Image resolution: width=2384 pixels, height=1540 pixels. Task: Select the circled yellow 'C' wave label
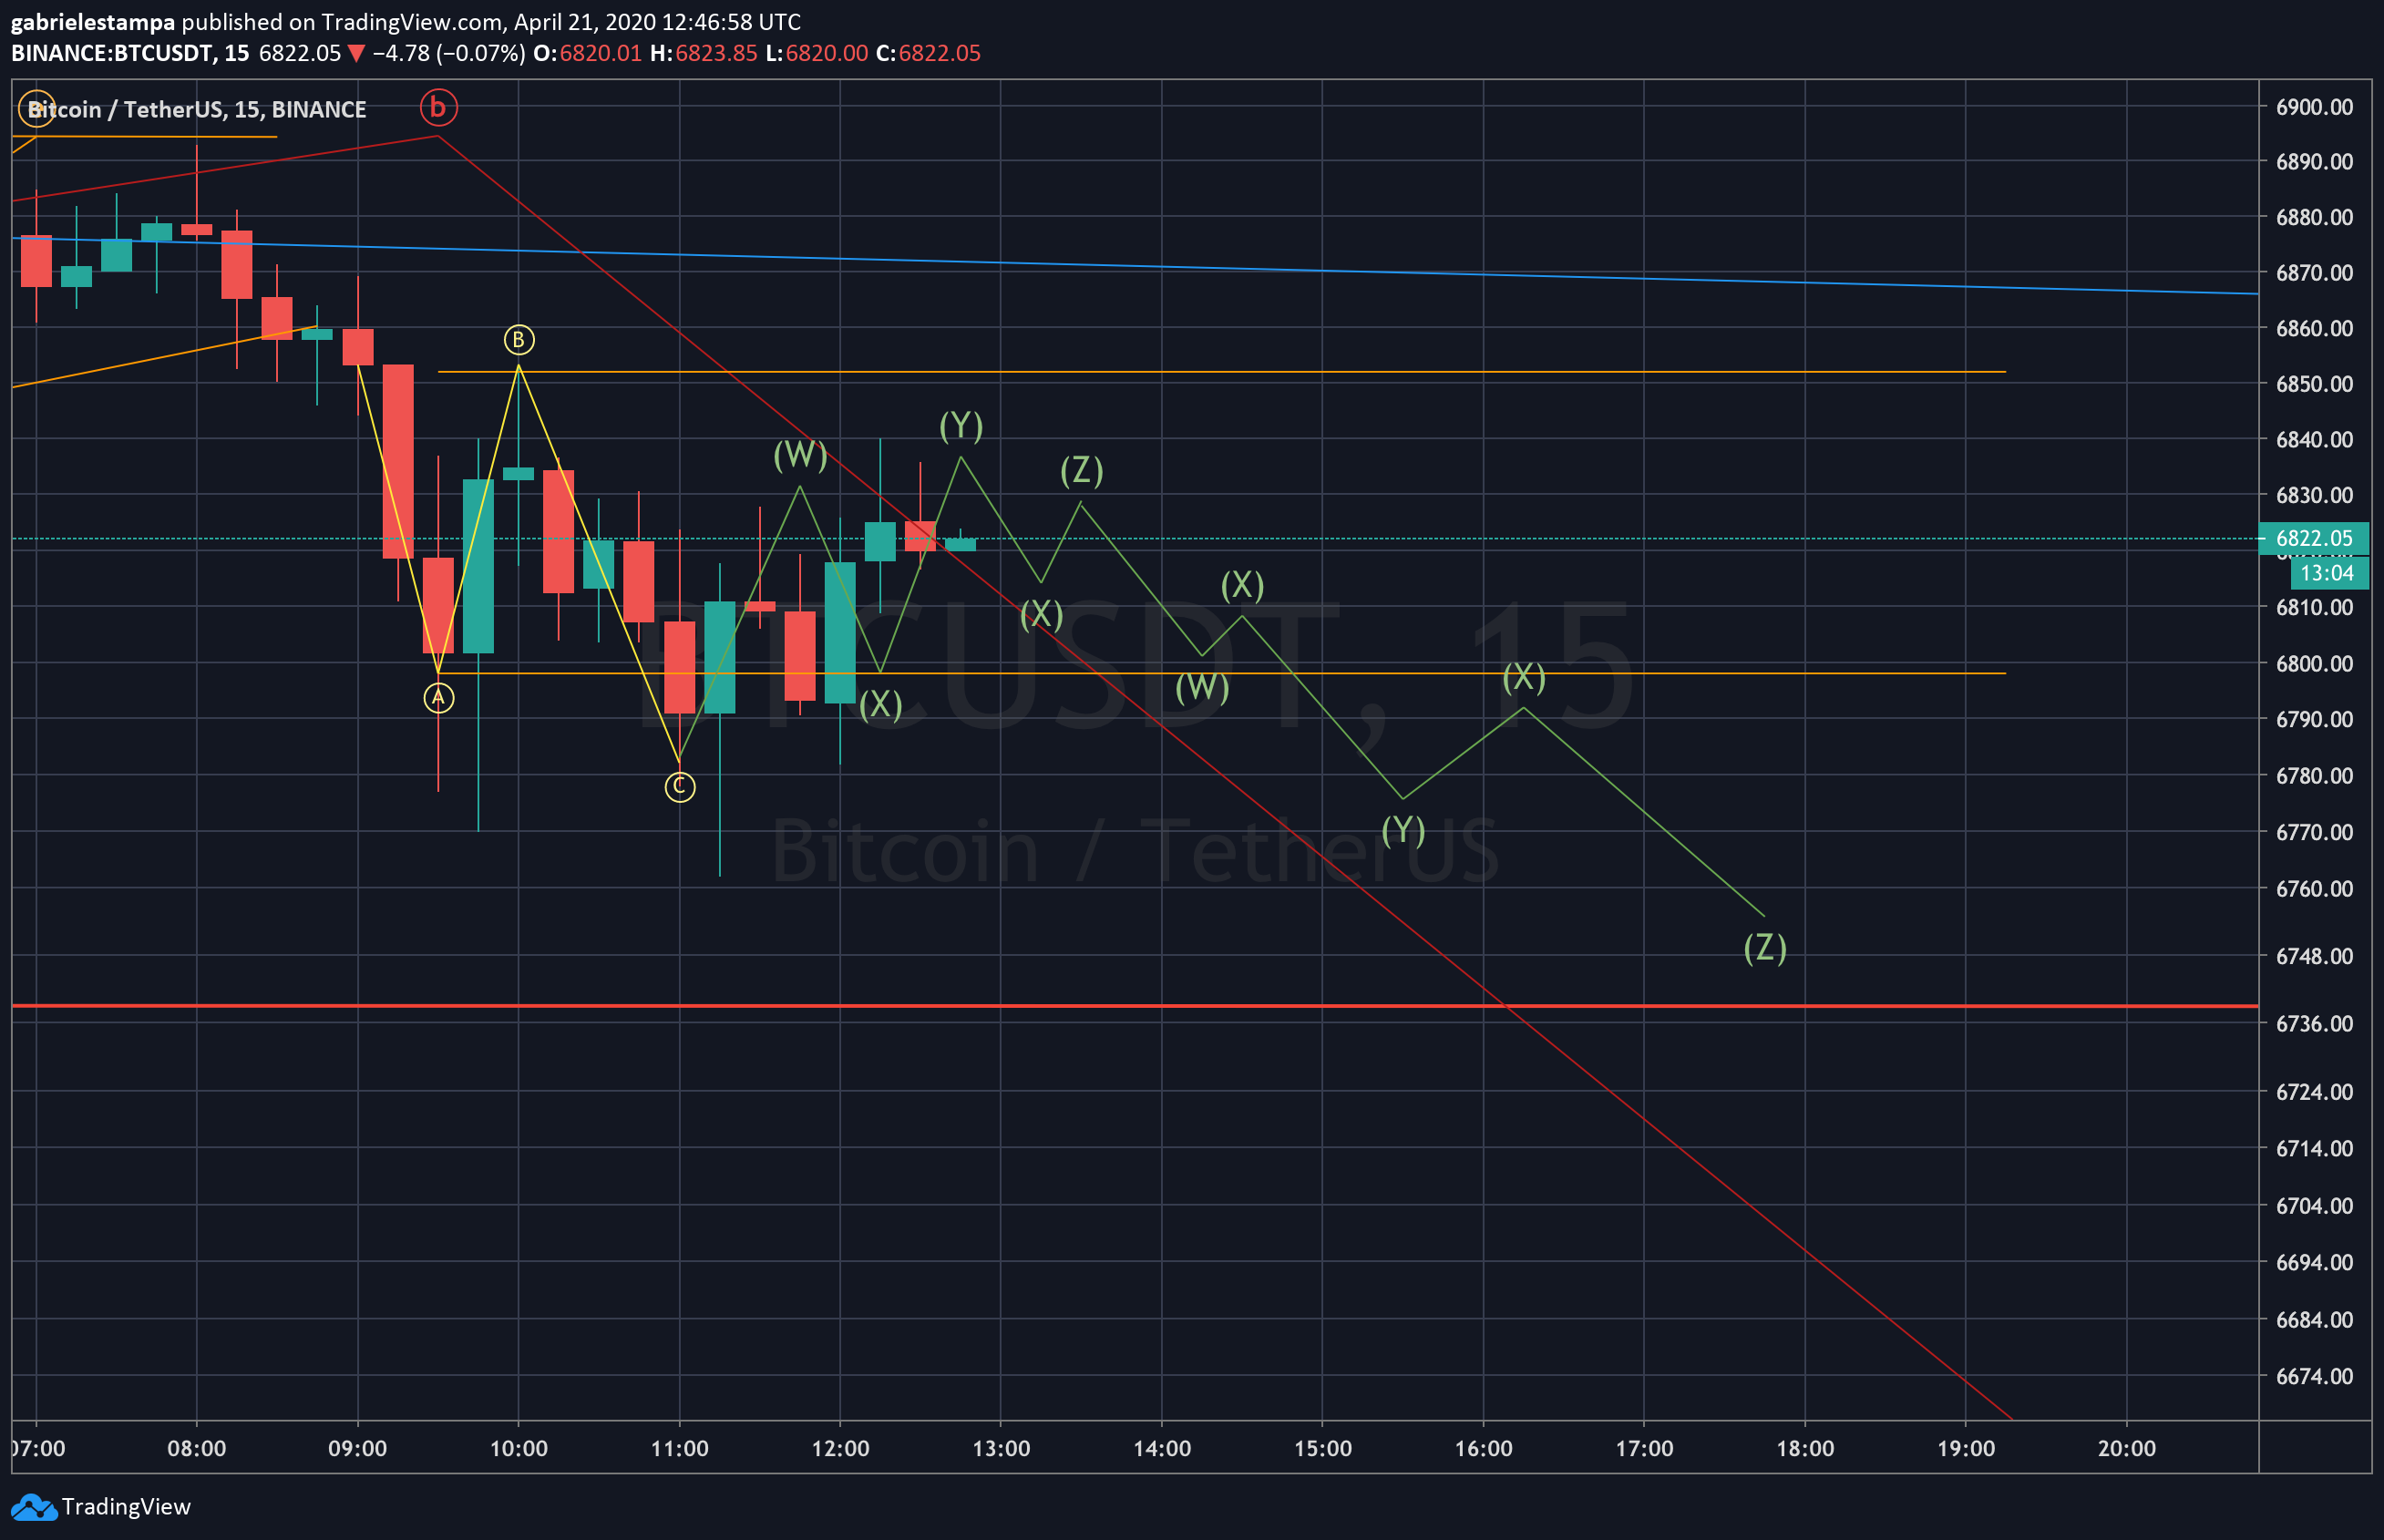point(679,787)
